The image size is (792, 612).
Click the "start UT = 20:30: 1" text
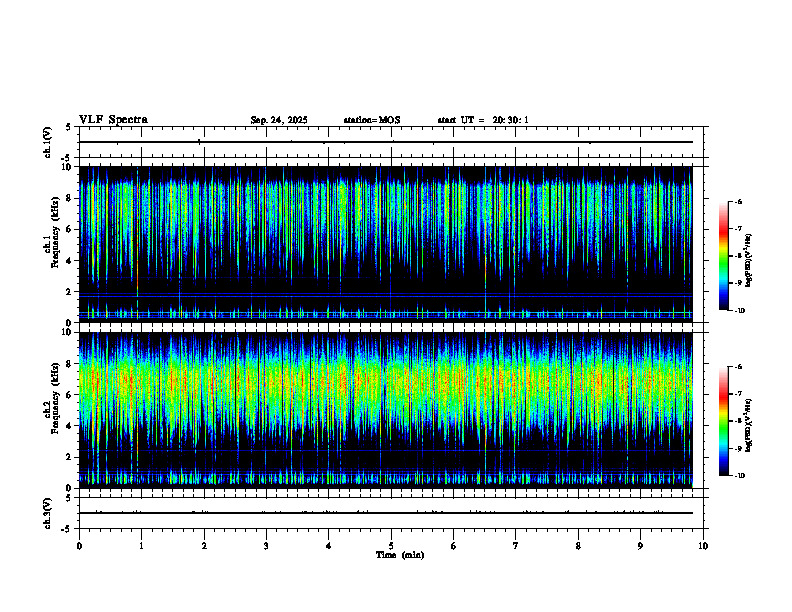click(x=483, y=120)
